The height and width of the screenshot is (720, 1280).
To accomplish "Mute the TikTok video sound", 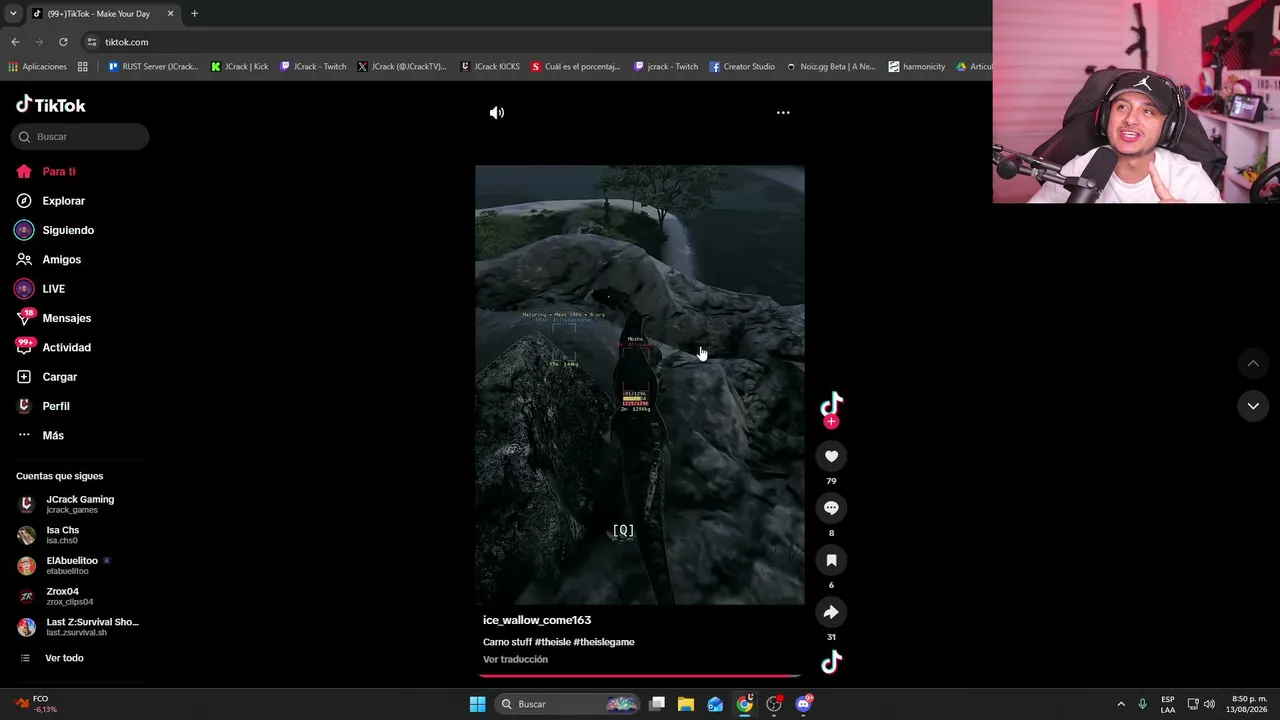I will tap(497, 113).
